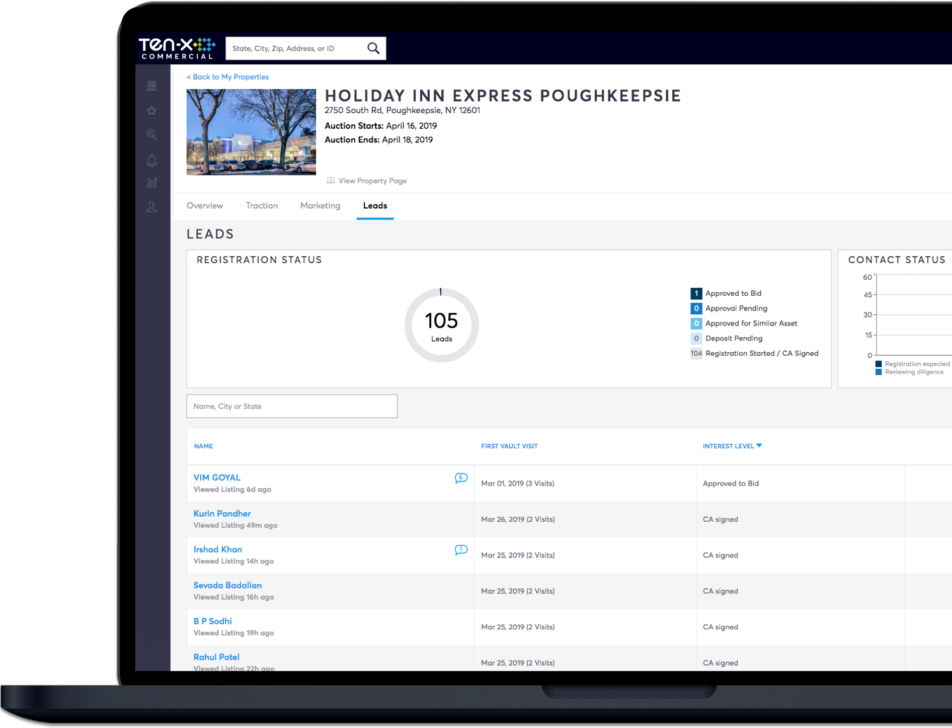The height and width of the screenshot is (728, 952).
Task: Click 'Mar 26, 2019 (2 Visits)' cell
Action: [x=518, y=520]
